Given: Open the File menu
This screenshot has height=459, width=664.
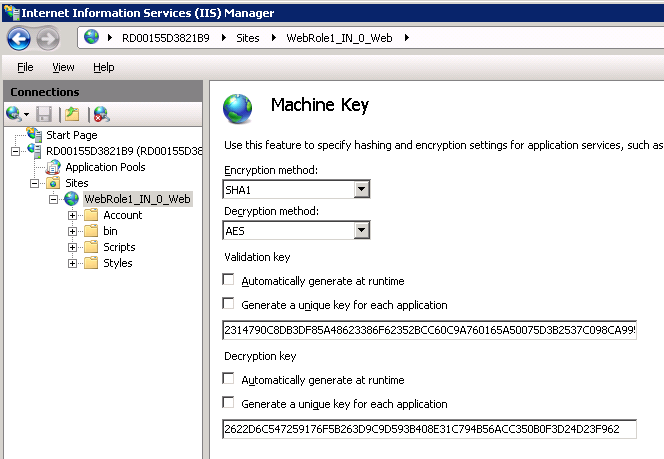Looking at the screenshot, I should [x=25, y=67].
